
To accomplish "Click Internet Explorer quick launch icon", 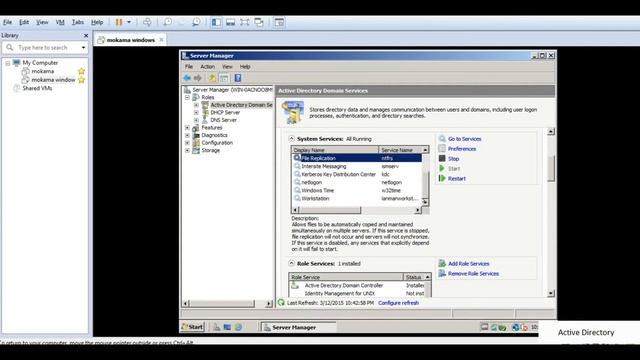I will [x=238, y=327].
